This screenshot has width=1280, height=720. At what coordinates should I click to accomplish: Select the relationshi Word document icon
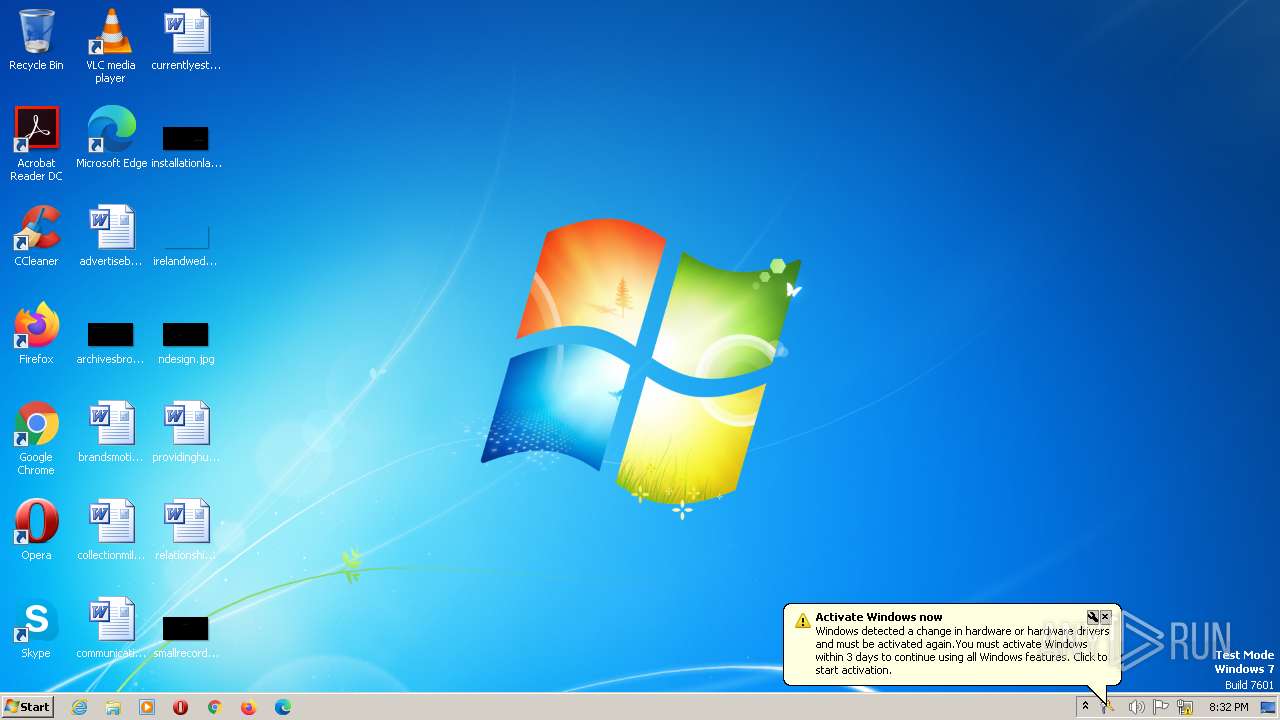coord(186,530)
